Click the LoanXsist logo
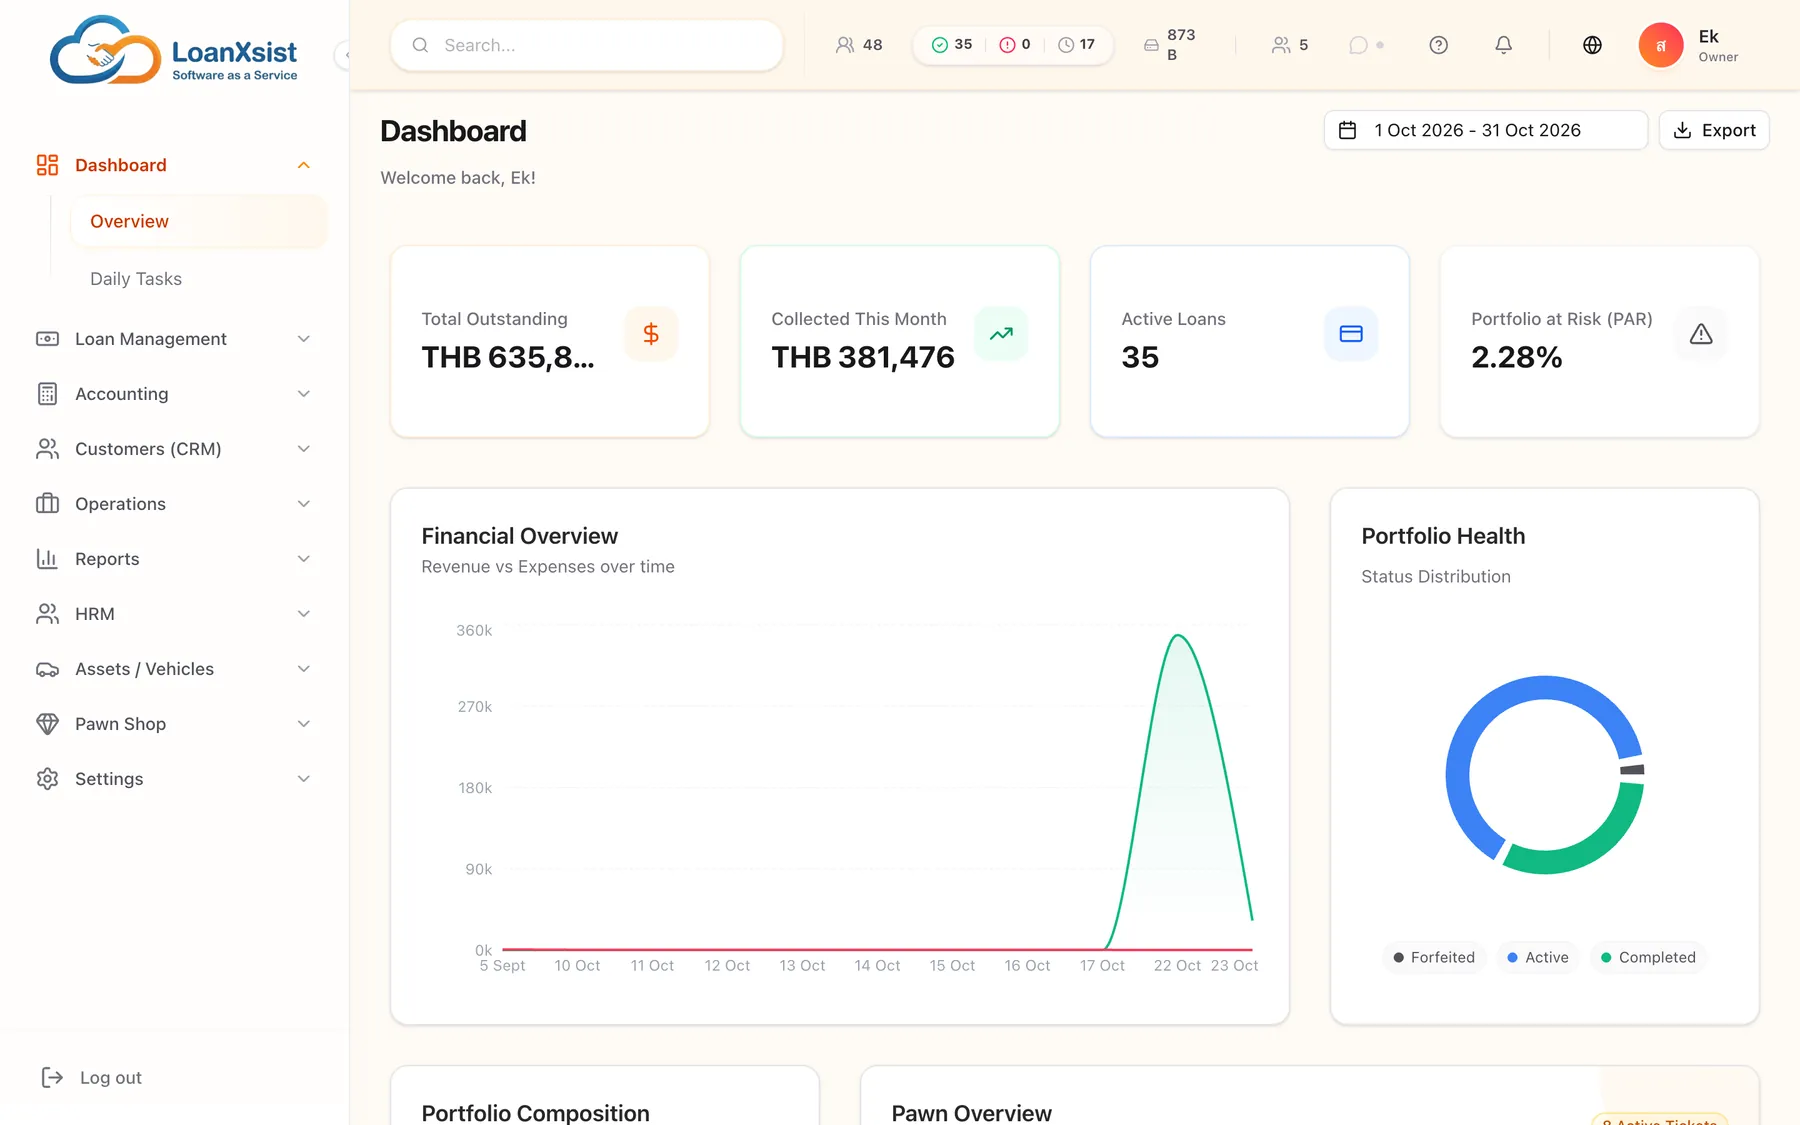 point(174,50)
